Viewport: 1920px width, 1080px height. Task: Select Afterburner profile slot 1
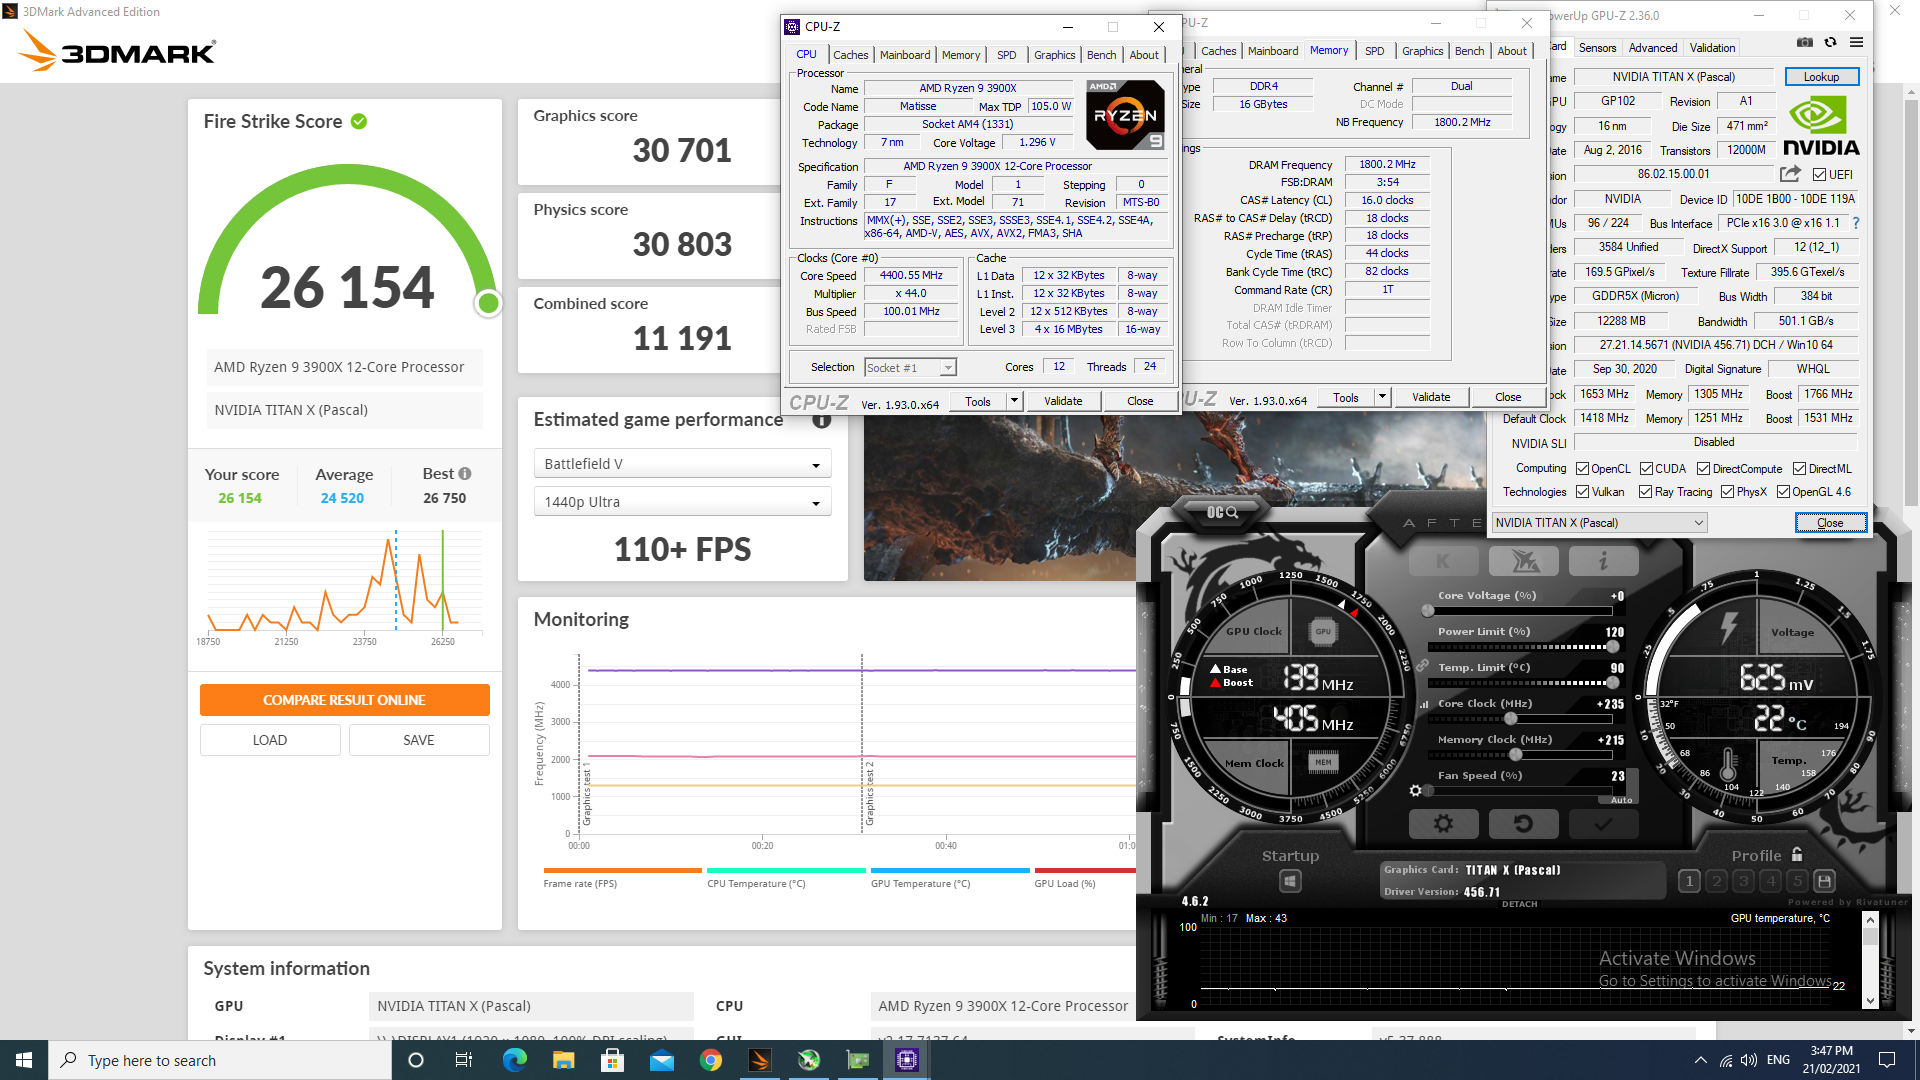click(1689, 881)
